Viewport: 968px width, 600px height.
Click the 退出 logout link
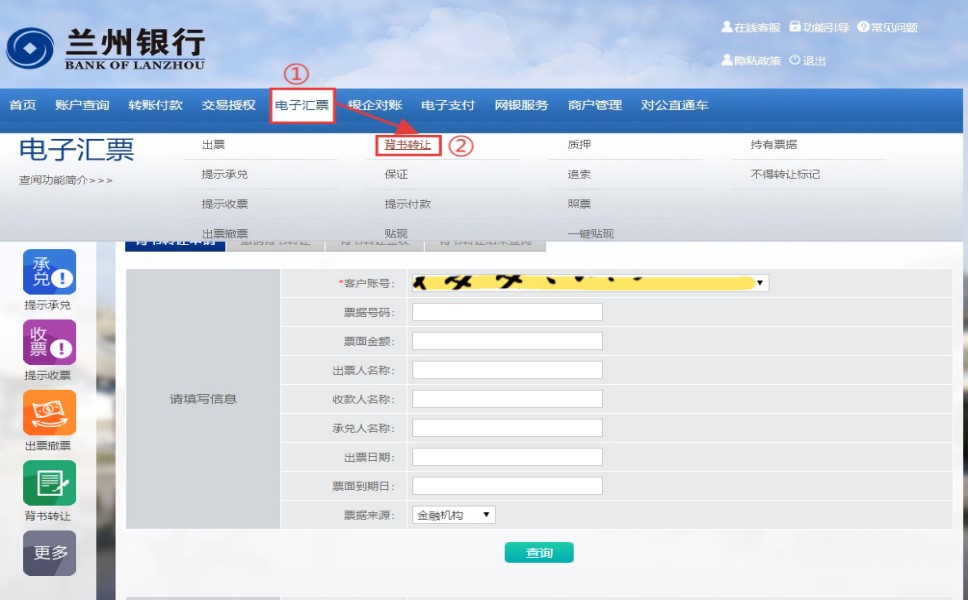[808, 61]
